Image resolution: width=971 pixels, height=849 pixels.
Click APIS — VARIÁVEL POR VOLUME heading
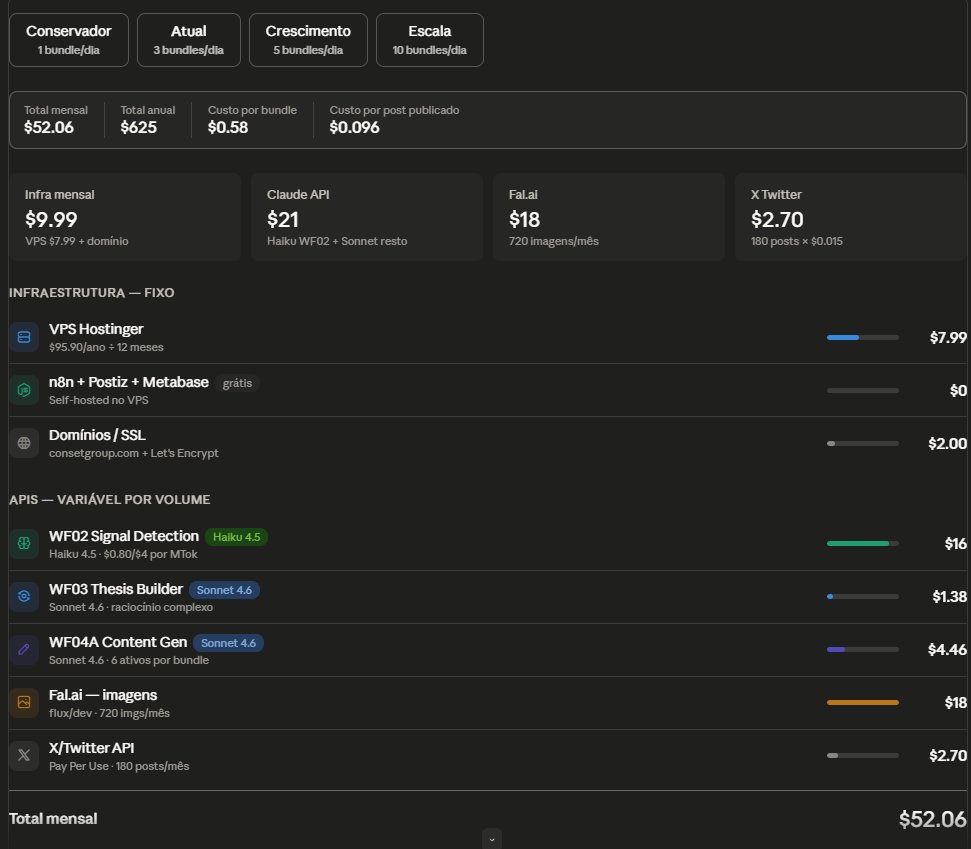(x=110, y=500)
